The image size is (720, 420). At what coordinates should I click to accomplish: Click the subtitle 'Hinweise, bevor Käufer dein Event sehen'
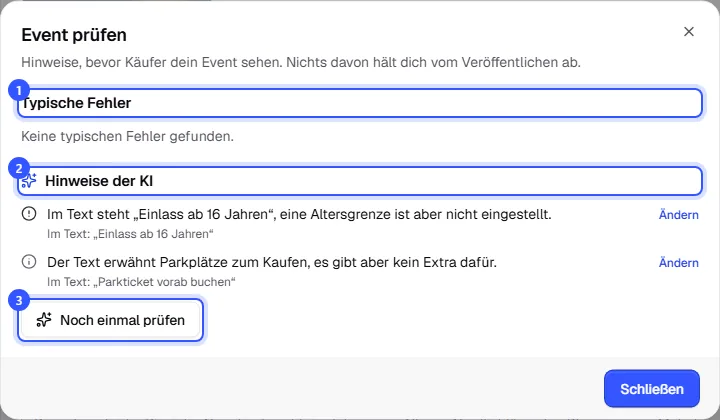tap(152, 62)
